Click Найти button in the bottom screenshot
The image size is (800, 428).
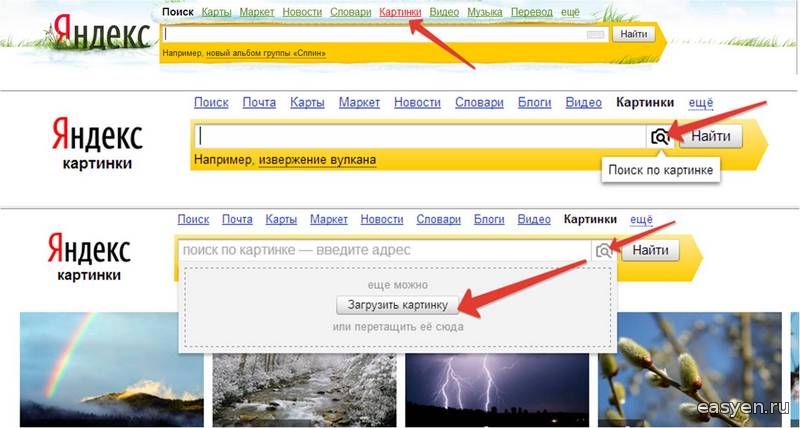pyautogui.click(x=651, y=250)
